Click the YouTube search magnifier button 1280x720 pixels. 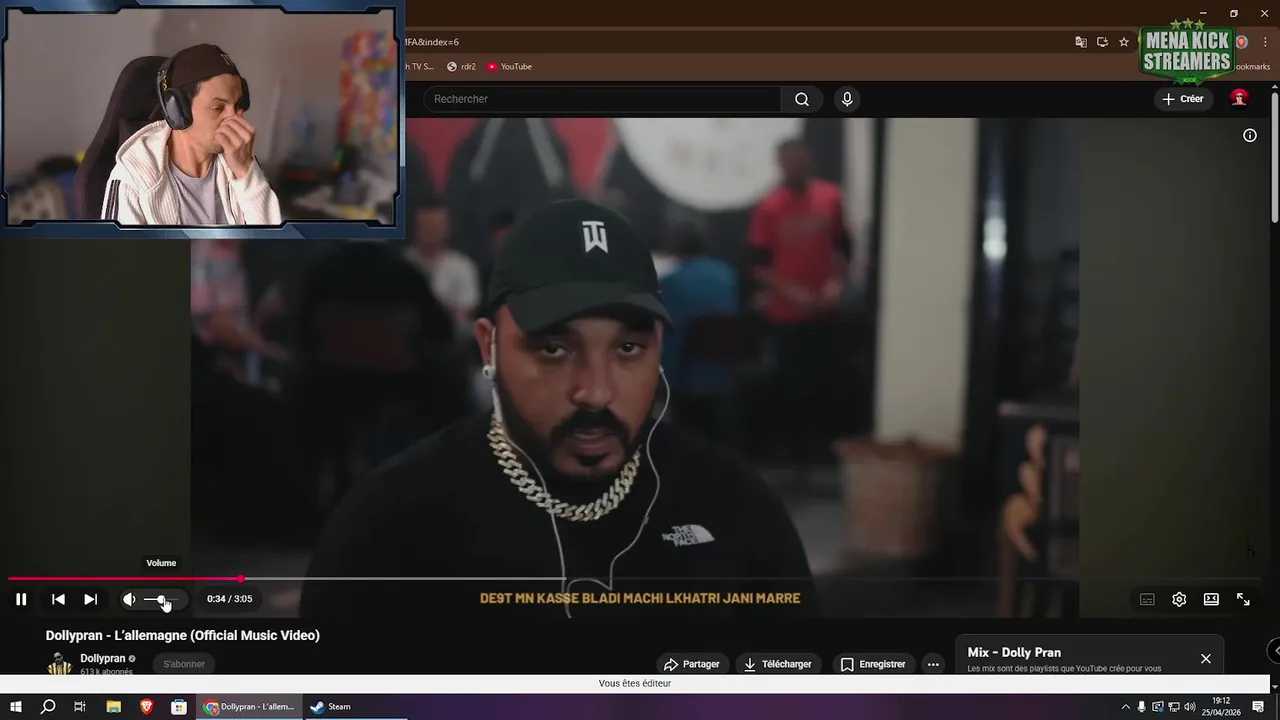[802, 99]
